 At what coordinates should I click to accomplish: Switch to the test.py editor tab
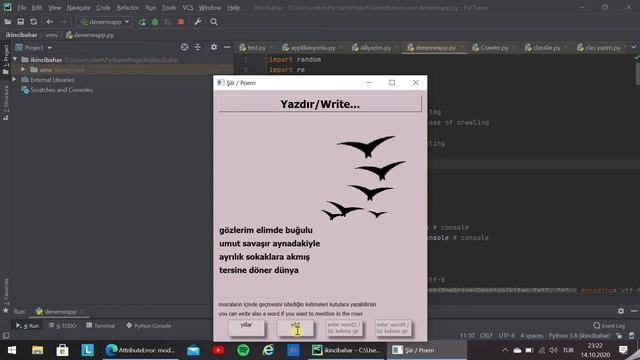click(256, 48)
